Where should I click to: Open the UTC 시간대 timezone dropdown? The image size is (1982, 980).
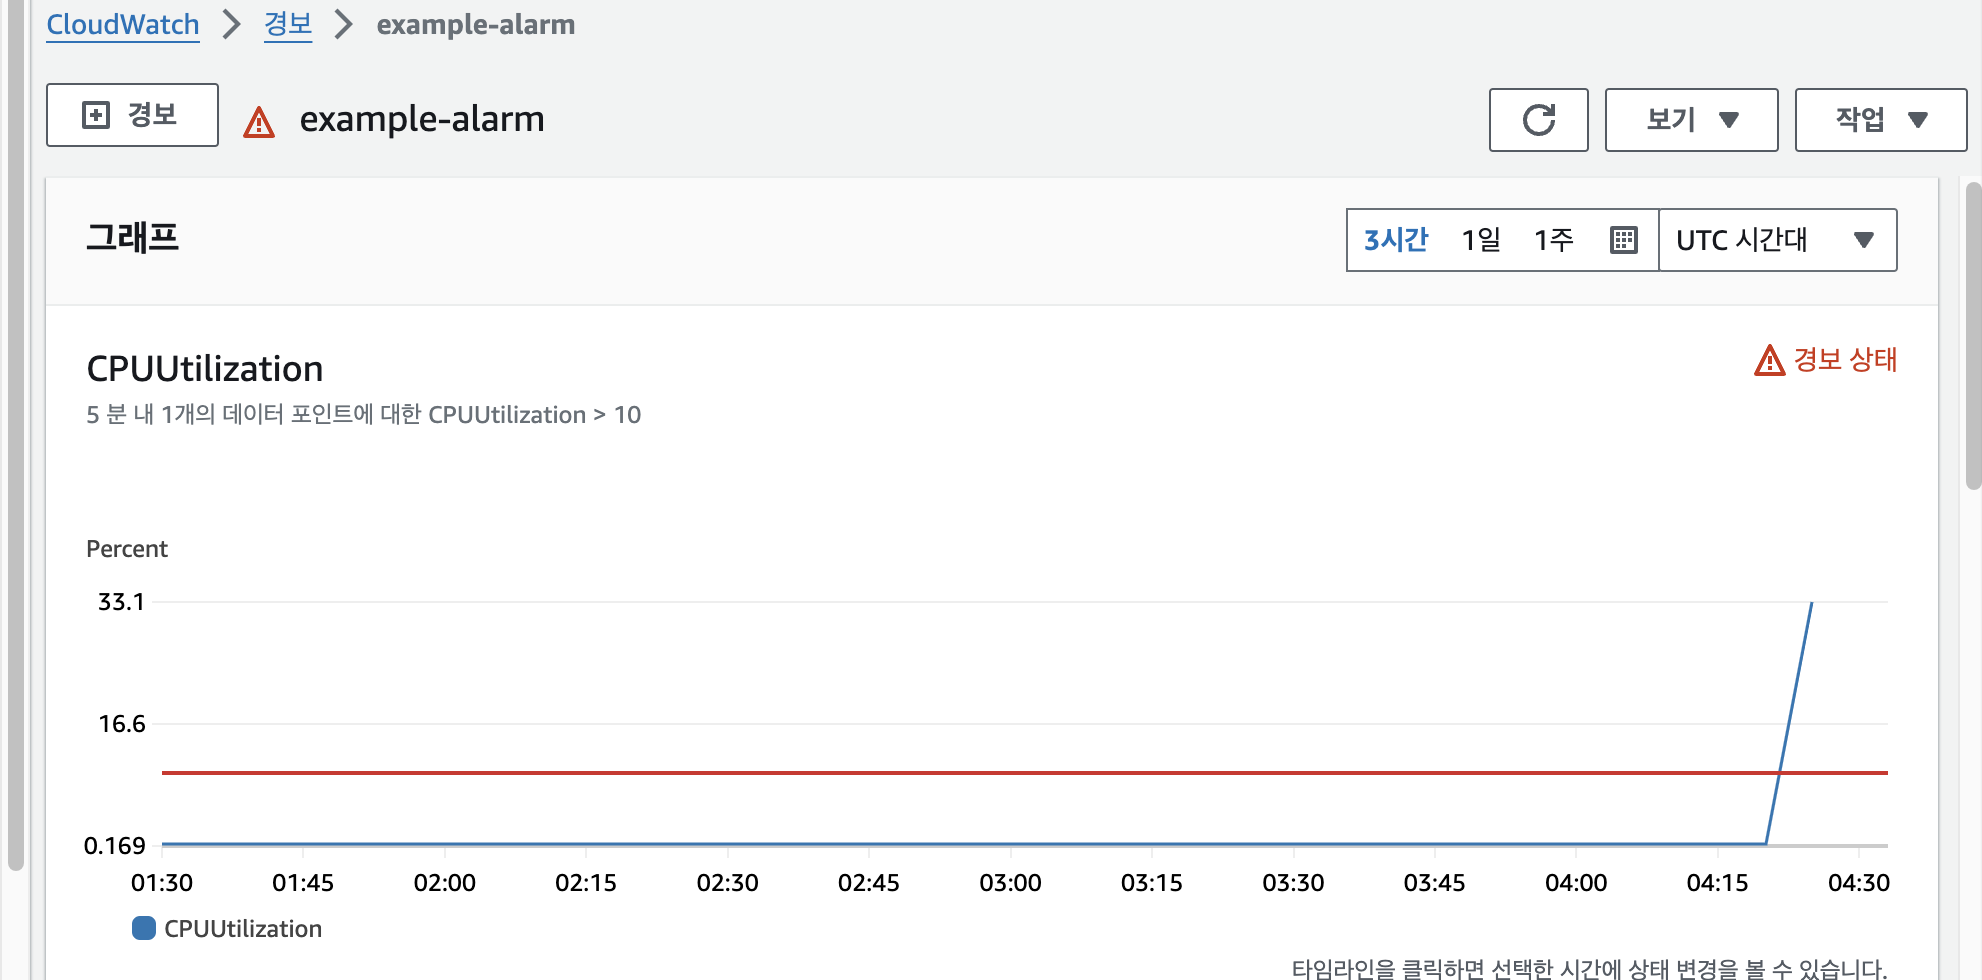pyautogui.click(x=1776, y=240)
